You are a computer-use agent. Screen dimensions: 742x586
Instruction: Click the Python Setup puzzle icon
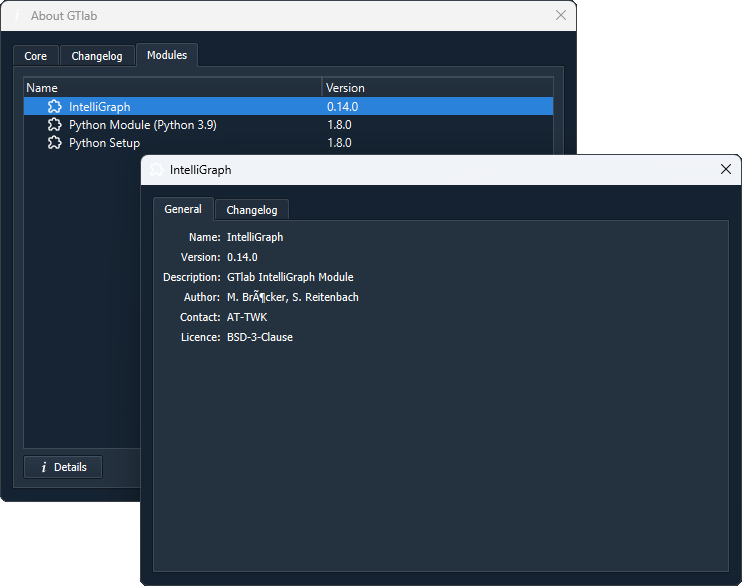(x=55, y=142)
